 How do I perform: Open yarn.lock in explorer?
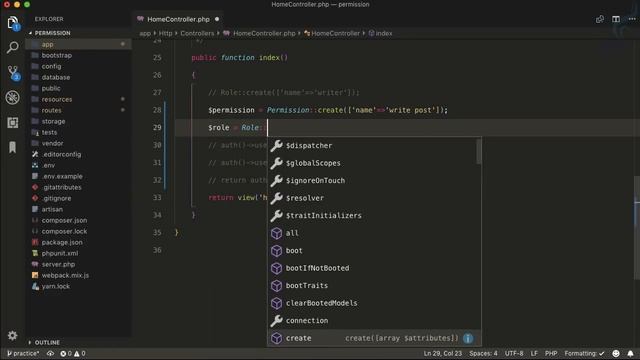click(x=56, y=287)
